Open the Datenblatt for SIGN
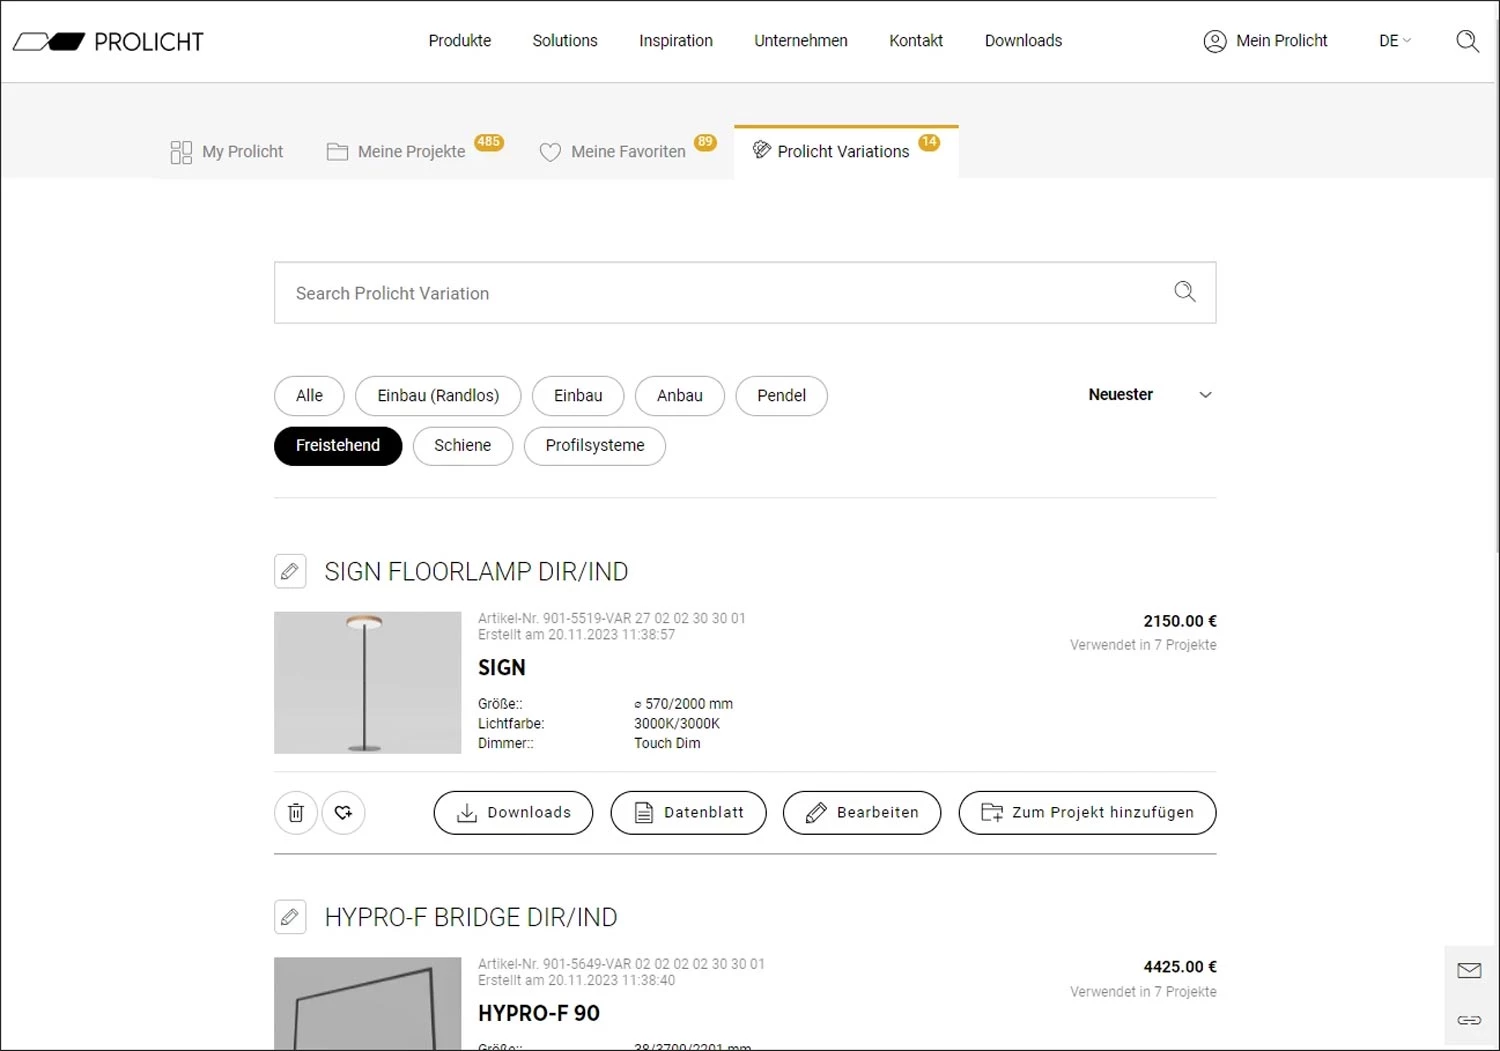This screenshot has width=1500, height=1051. click(688, 813)
